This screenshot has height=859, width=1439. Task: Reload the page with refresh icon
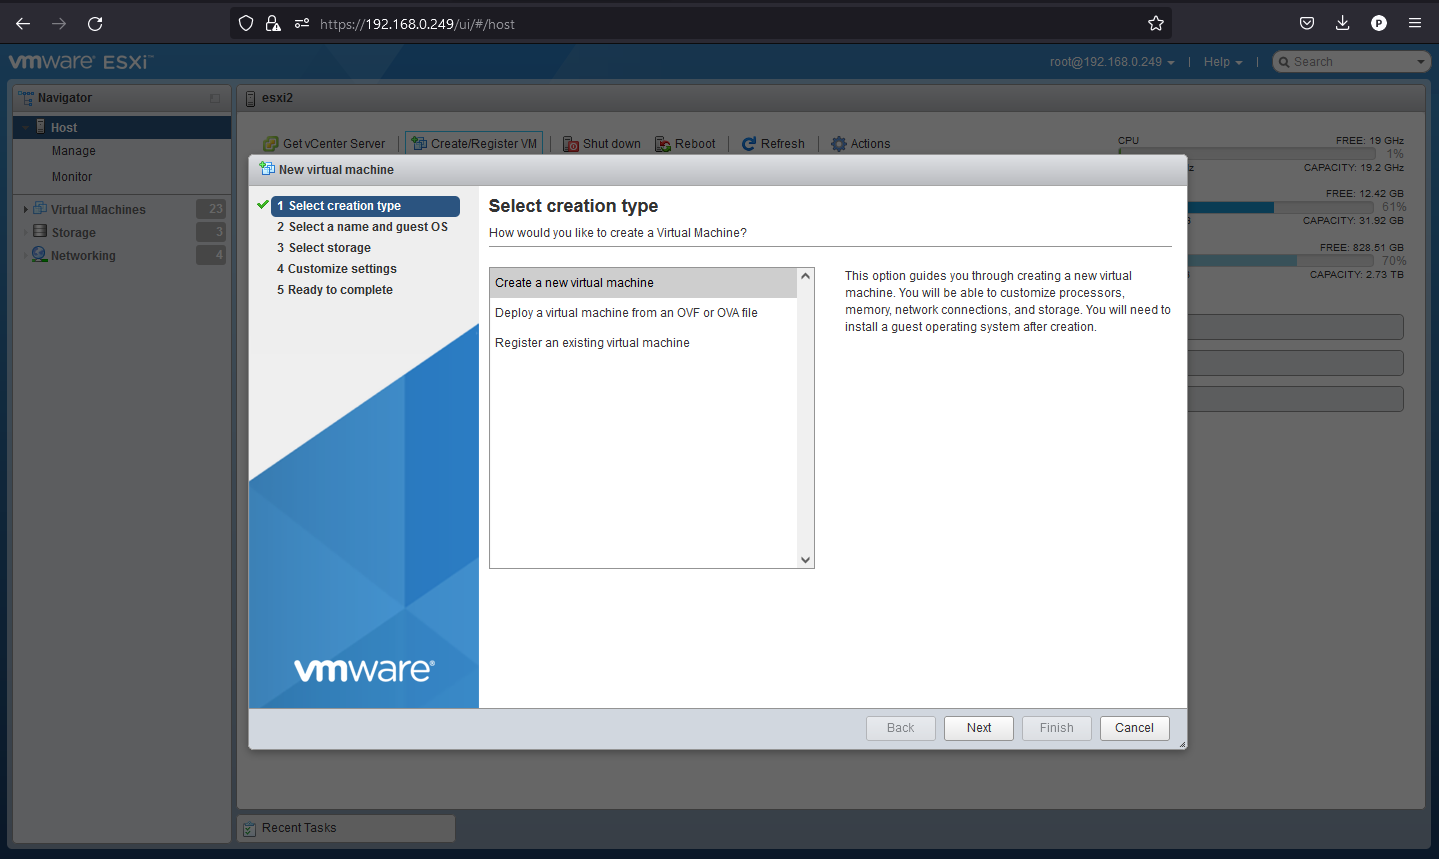95,23
